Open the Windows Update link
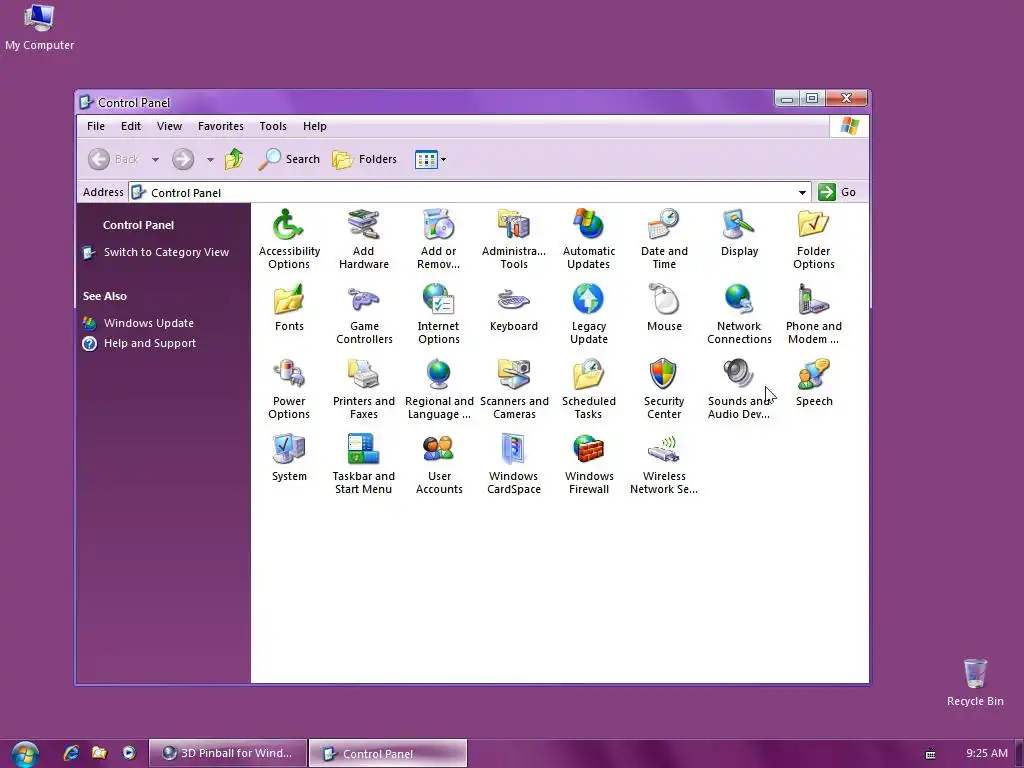Image resolution: width=1024 pixels, height=768 pixels. [x=149, y=323]
